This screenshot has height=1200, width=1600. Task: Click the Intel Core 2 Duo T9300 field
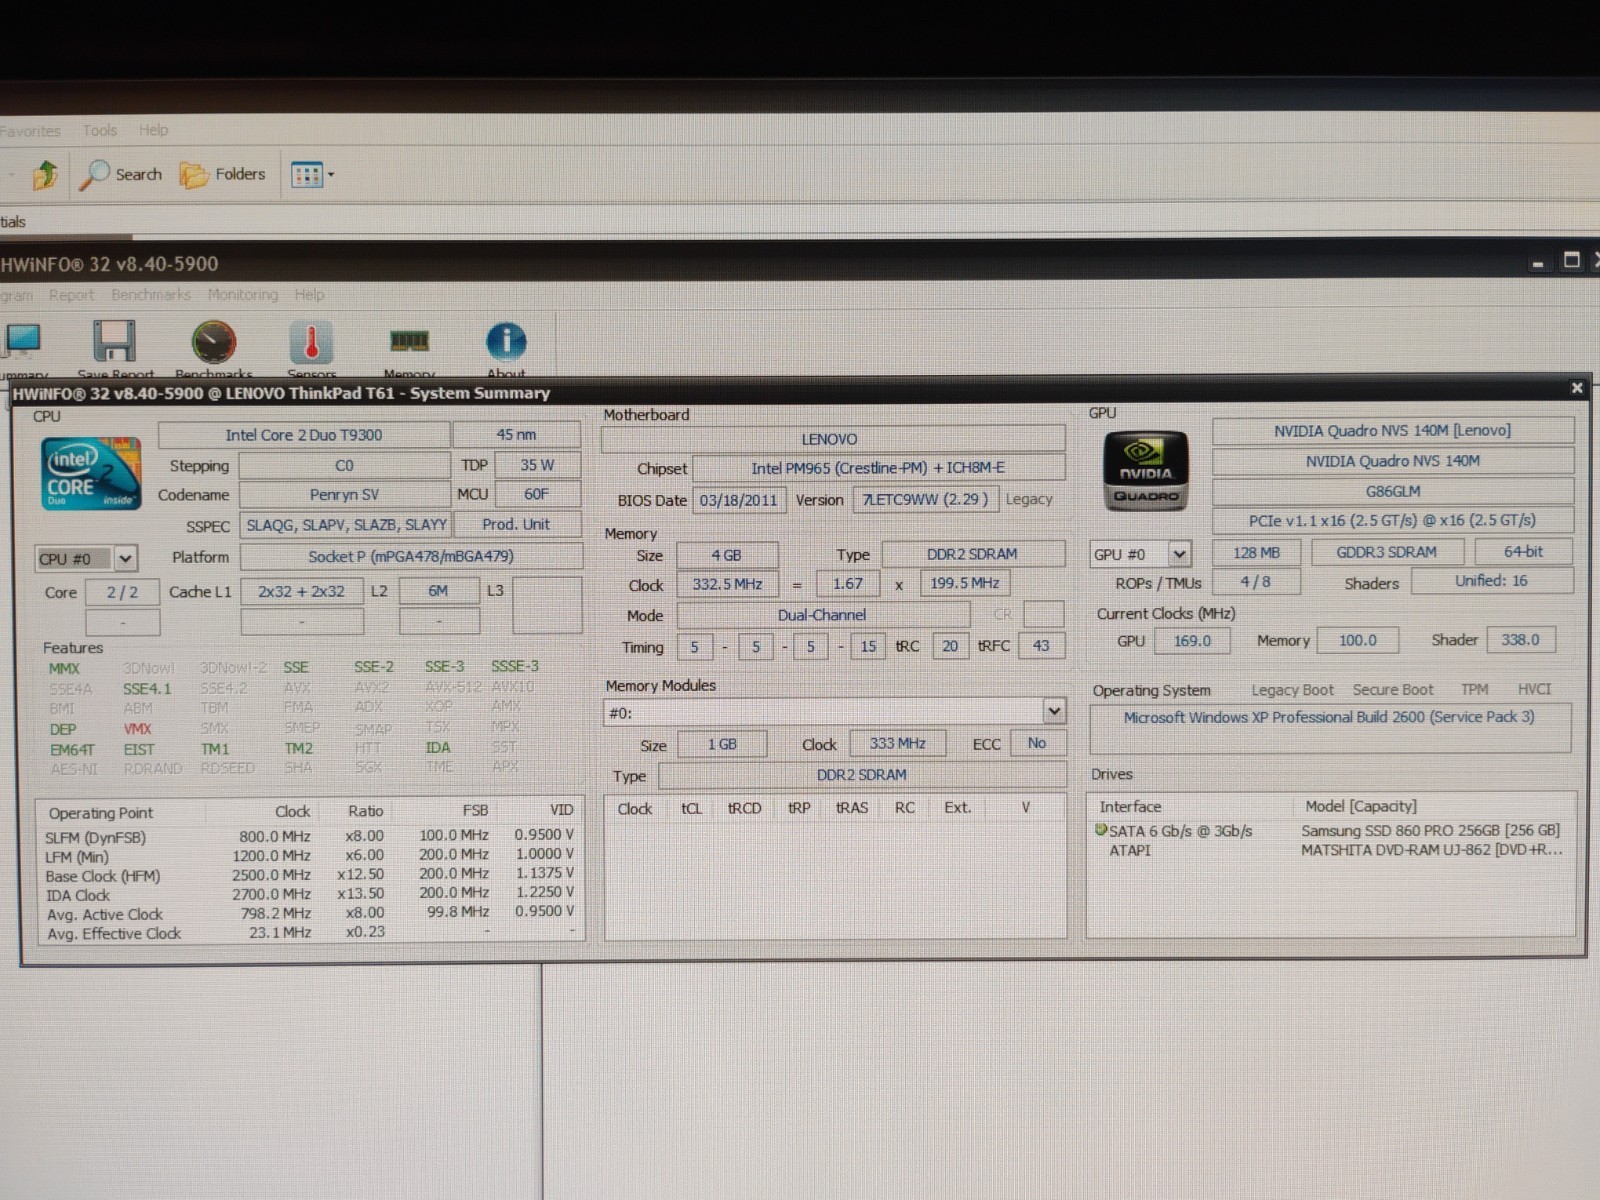(304, 435)
